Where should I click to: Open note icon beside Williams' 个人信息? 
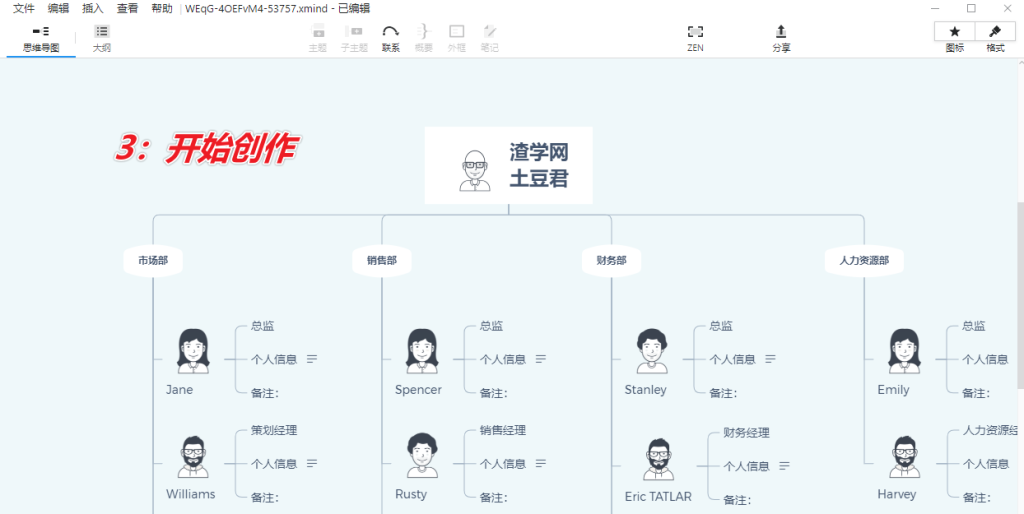[x=312, y=464]
